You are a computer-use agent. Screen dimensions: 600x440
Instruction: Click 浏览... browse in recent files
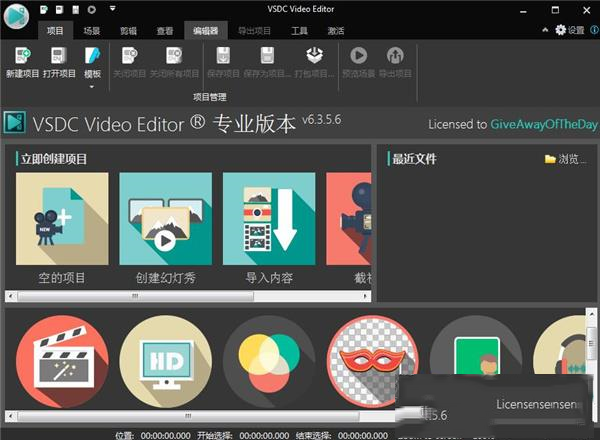566,159
